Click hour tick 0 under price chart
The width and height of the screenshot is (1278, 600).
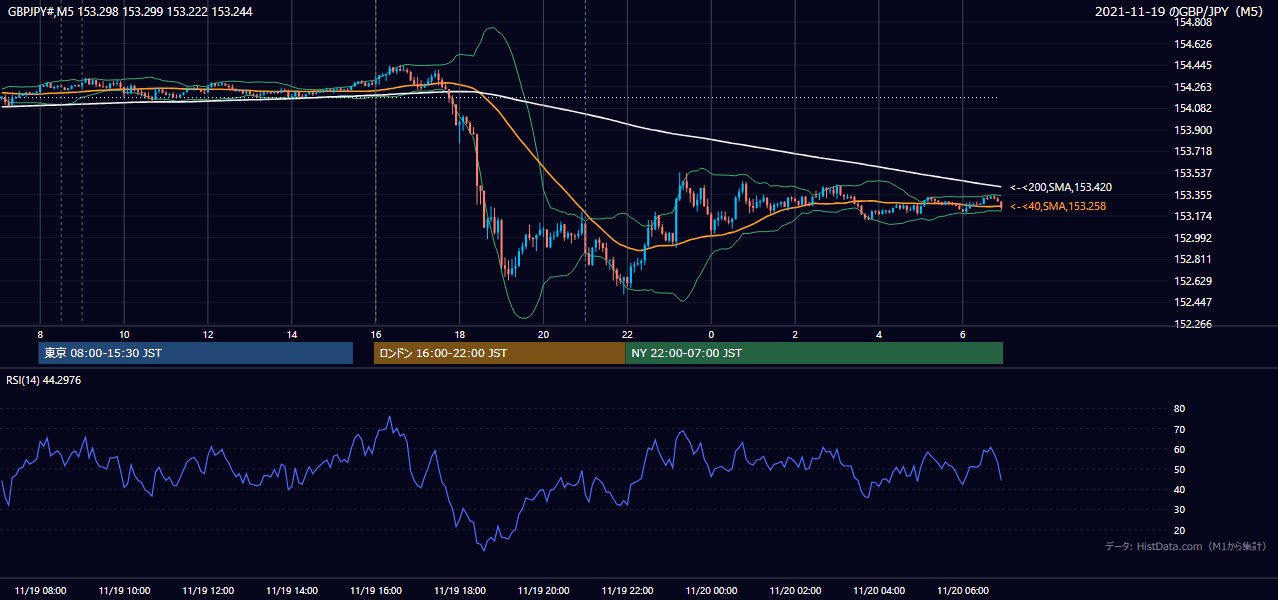pyautogui.click(x=711, y=334)
